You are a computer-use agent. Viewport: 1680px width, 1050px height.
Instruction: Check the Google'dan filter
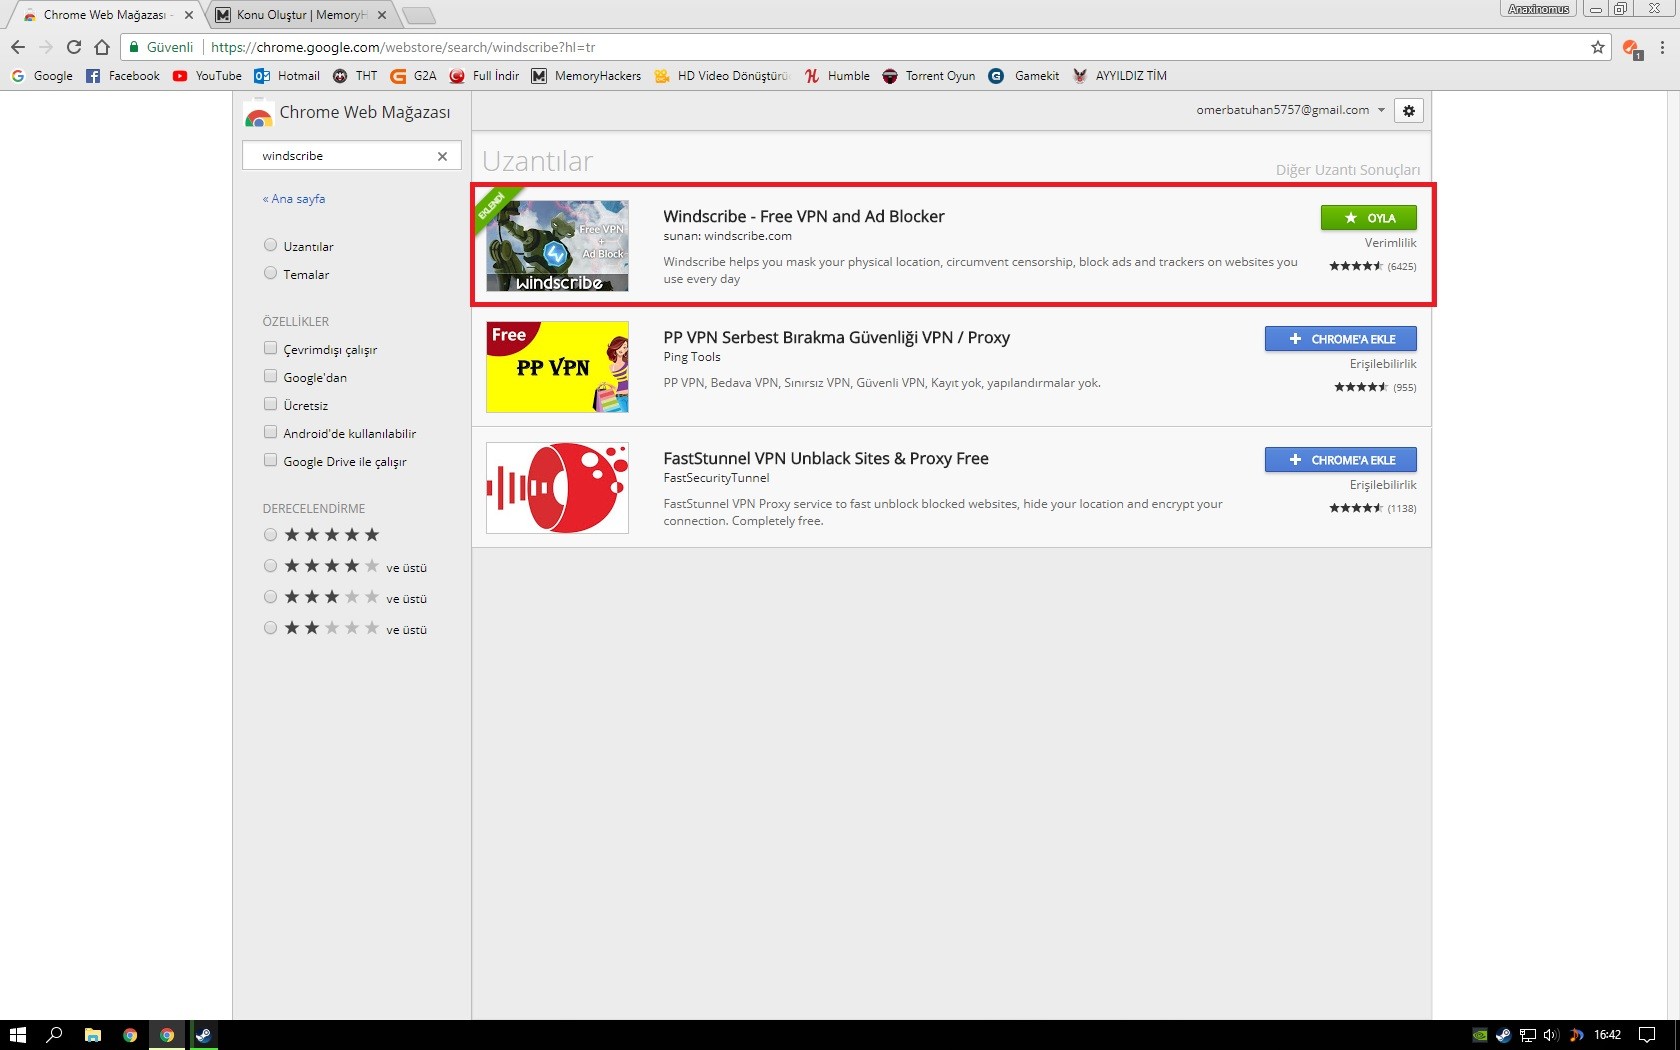pyautogui.click(x=270, y=376)
